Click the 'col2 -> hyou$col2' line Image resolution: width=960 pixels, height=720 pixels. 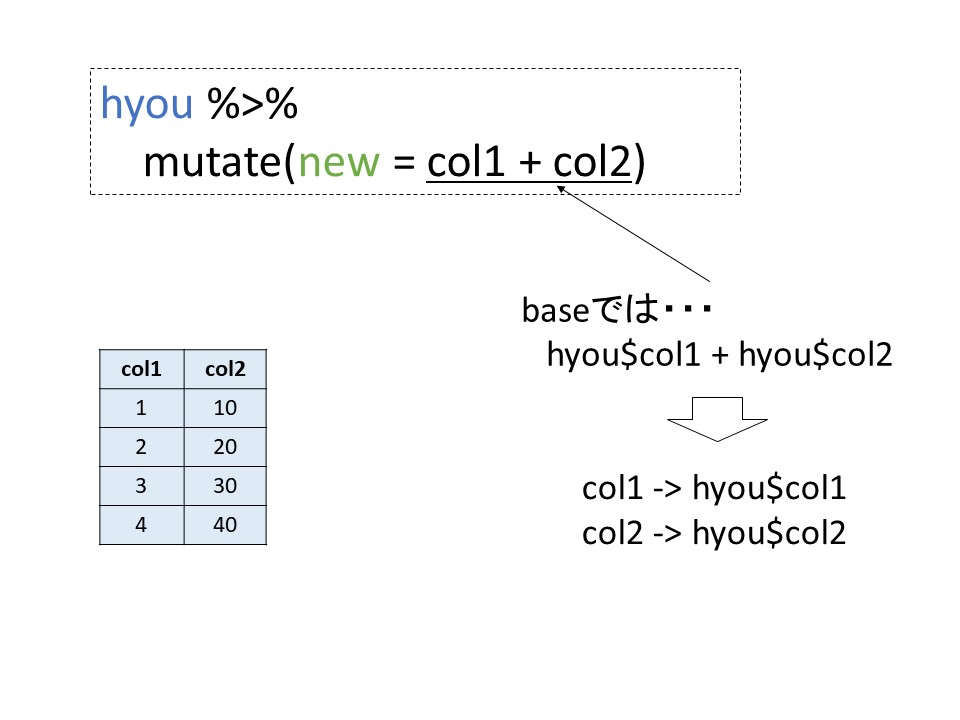(714, 533)
